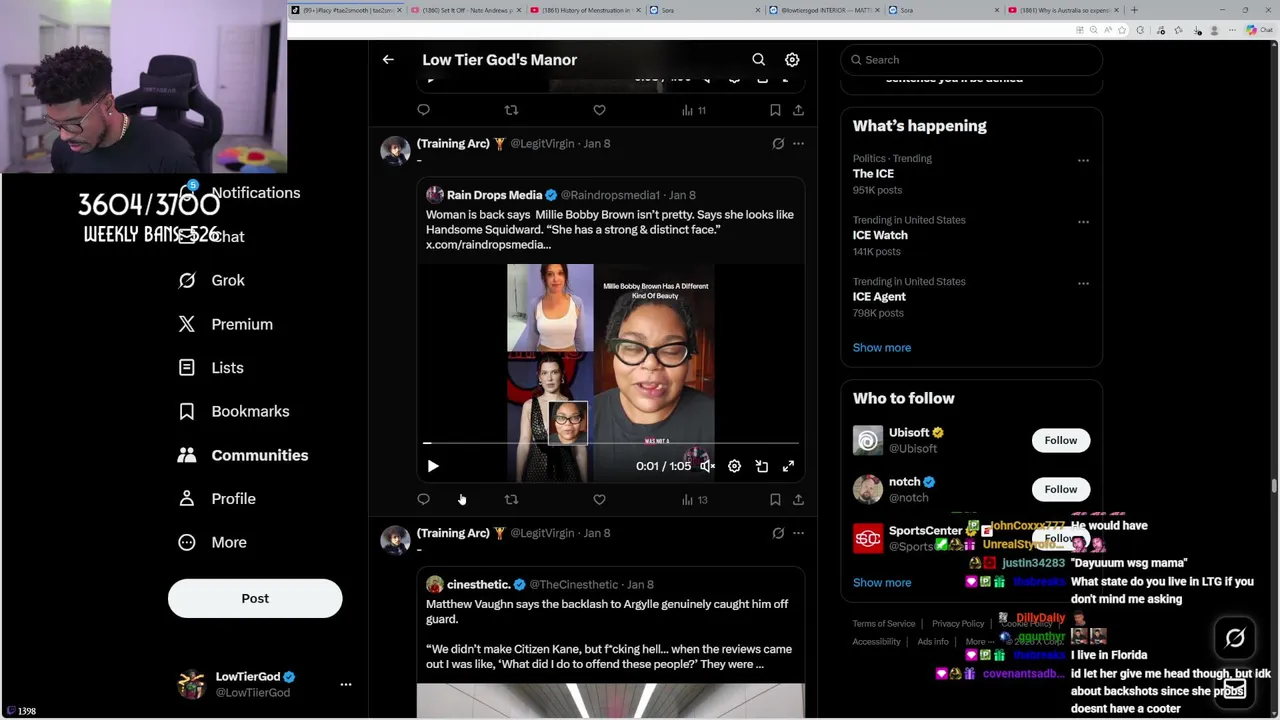
Task: Open the @LegitVirgin handle on Millie post
Action: (x=543, y=143)
